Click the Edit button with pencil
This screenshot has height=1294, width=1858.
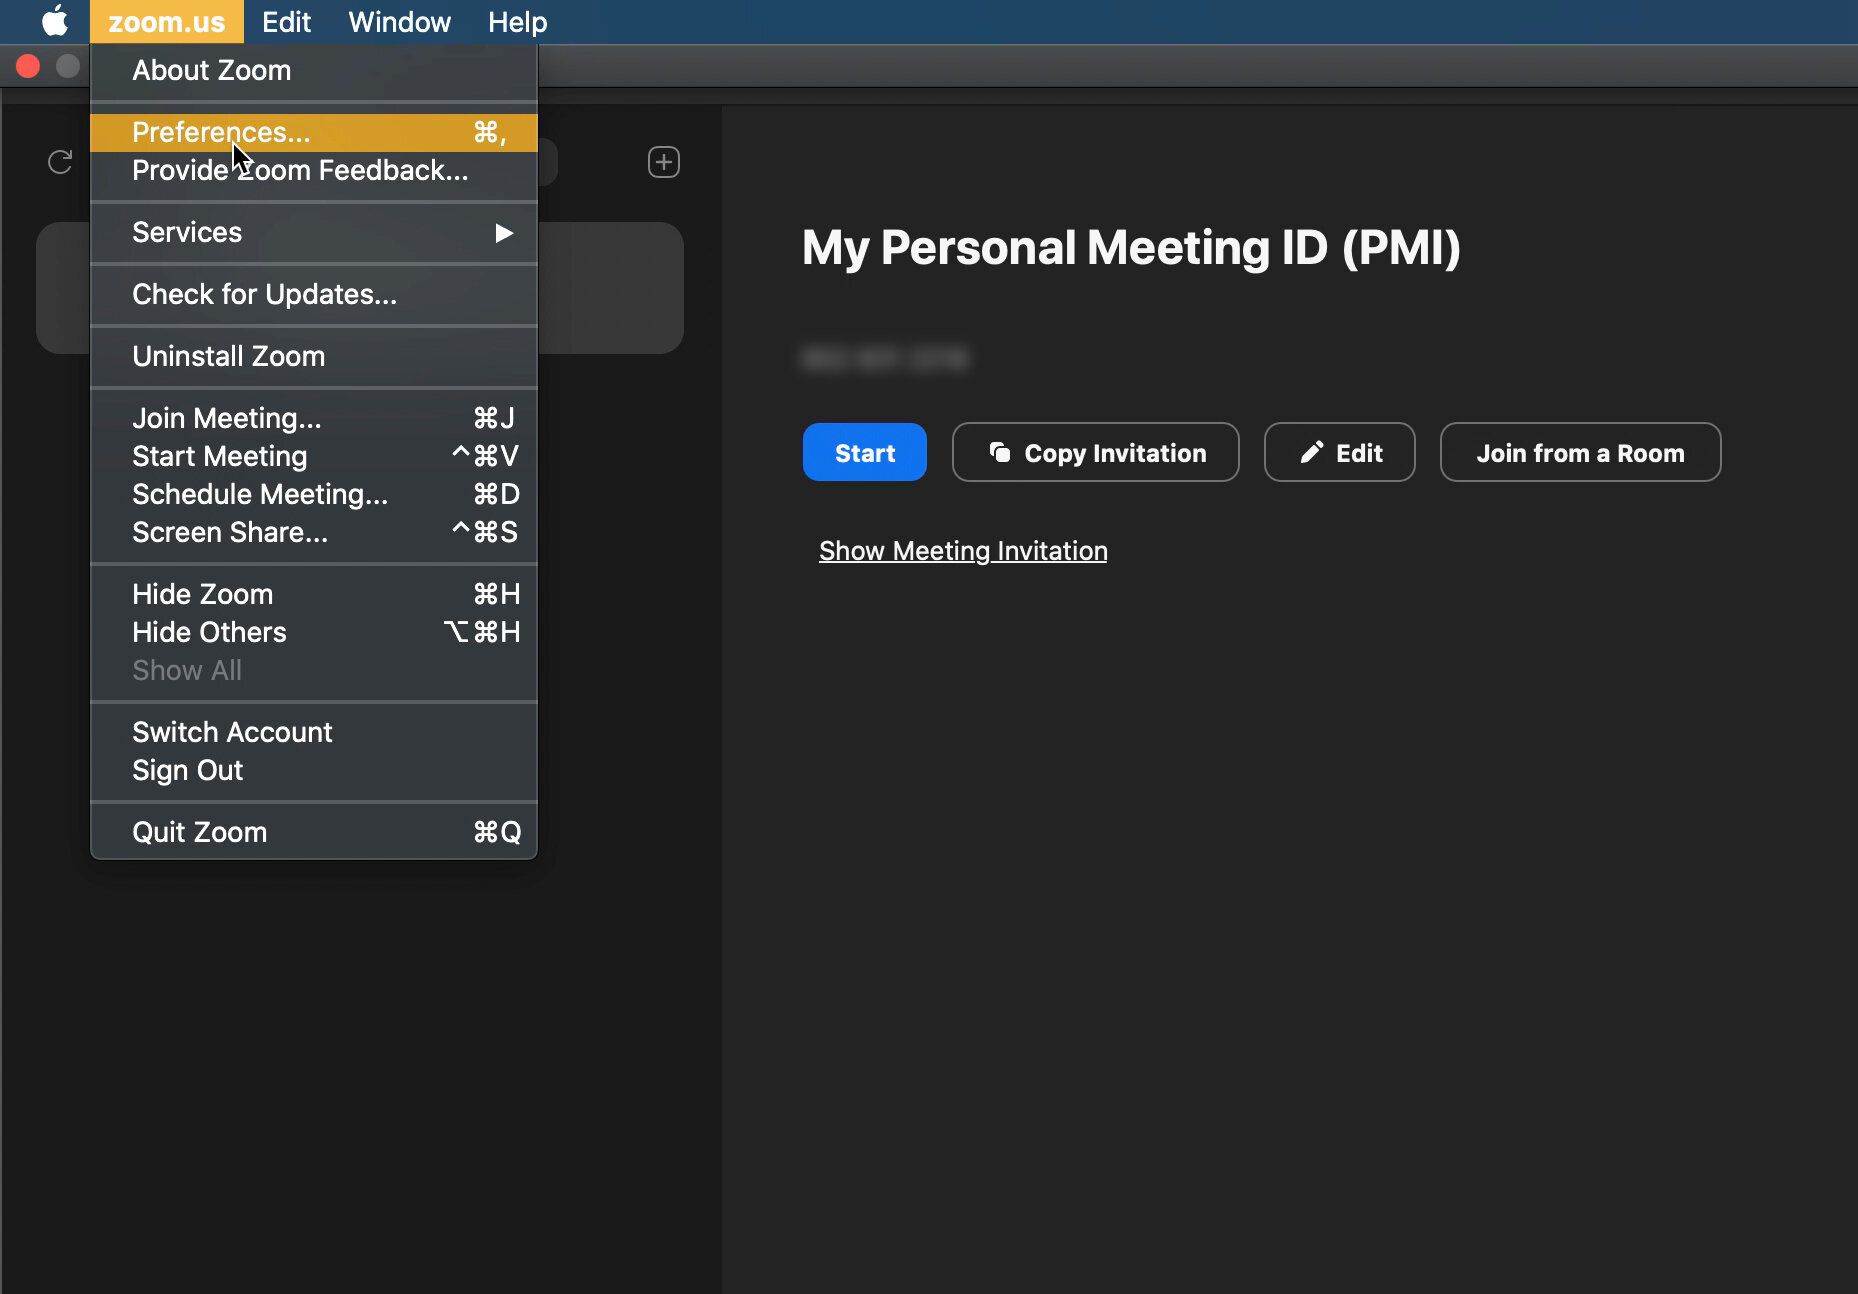pyautogui.click(x=1339, y=452)
